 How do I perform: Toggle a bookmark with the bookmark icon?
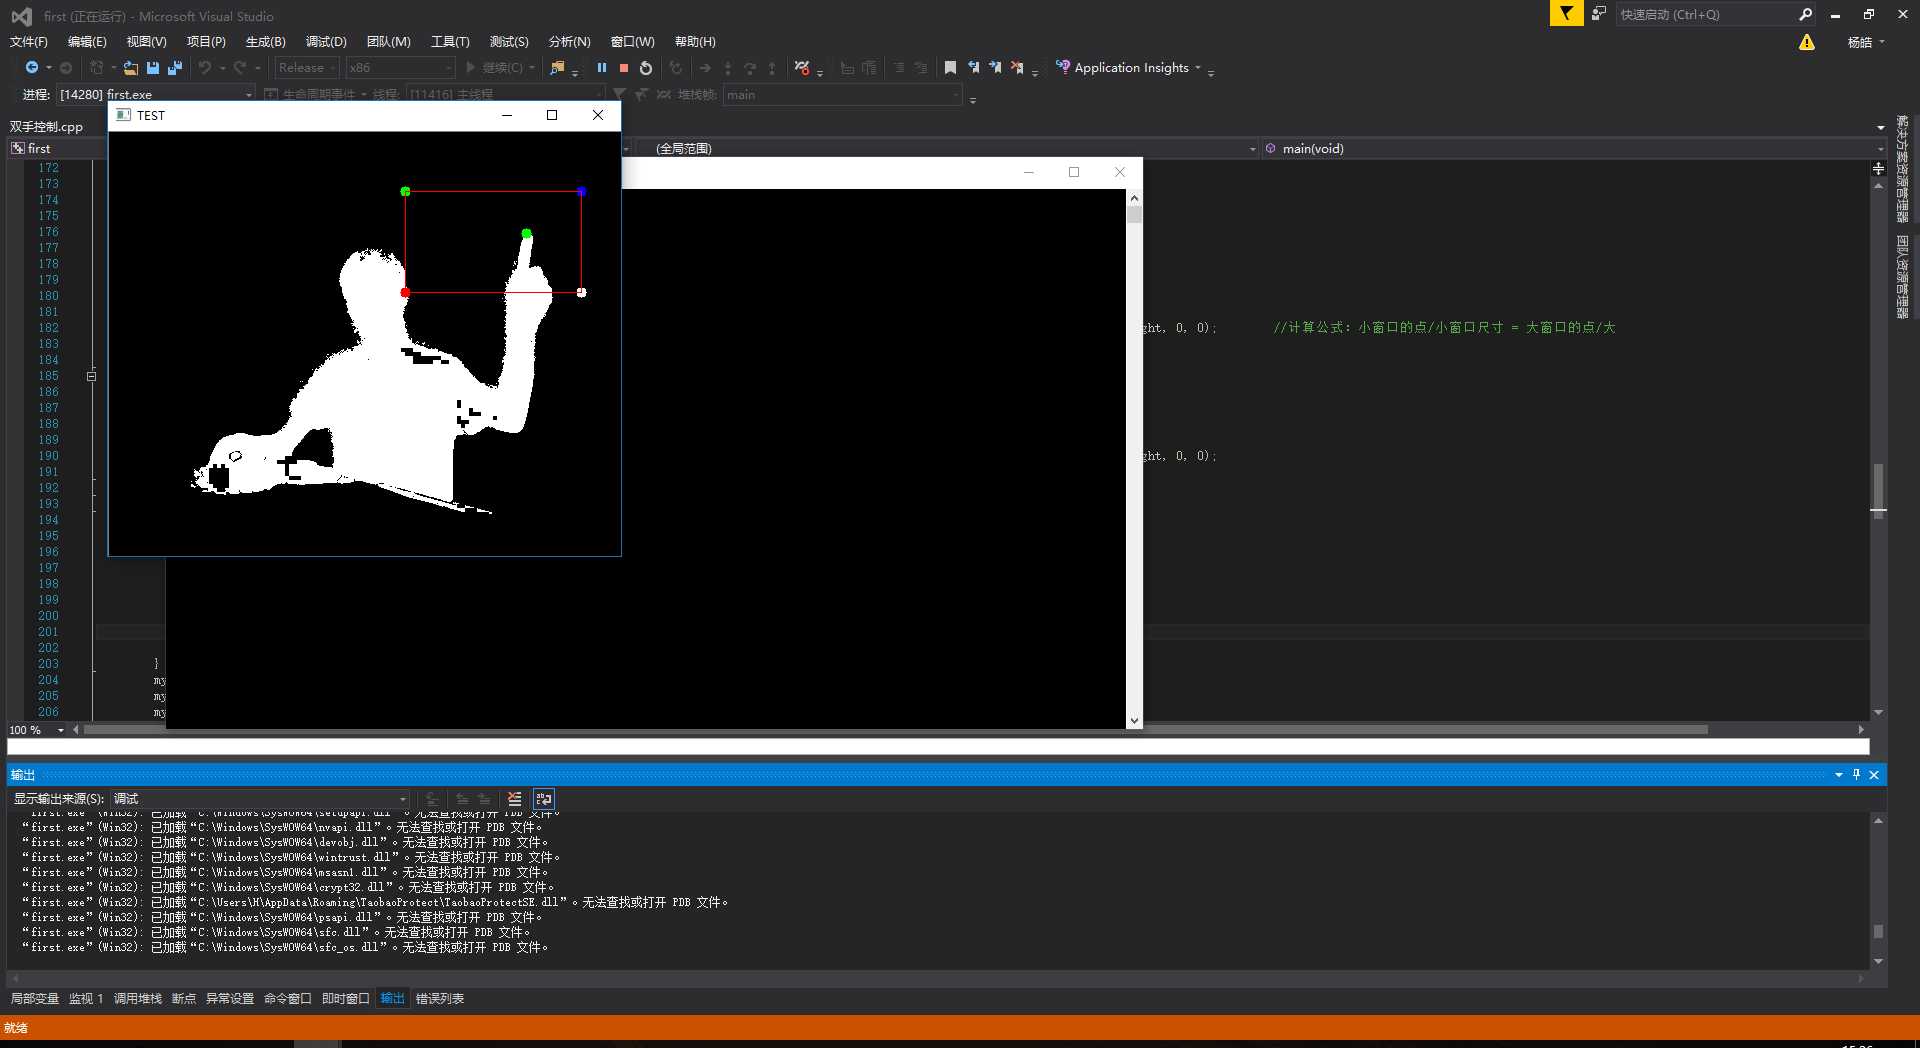tap(950, 68)
